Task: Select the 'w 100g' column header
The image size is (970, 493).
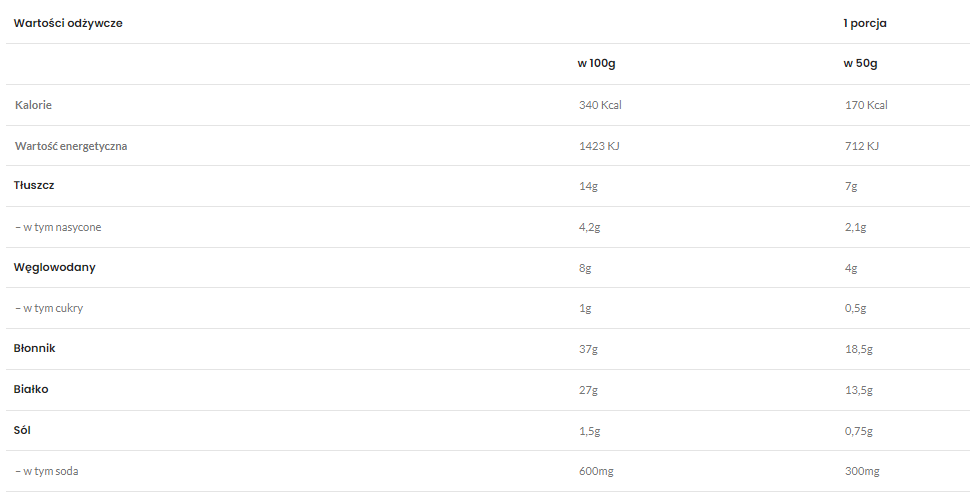Action: coord(596,64)
